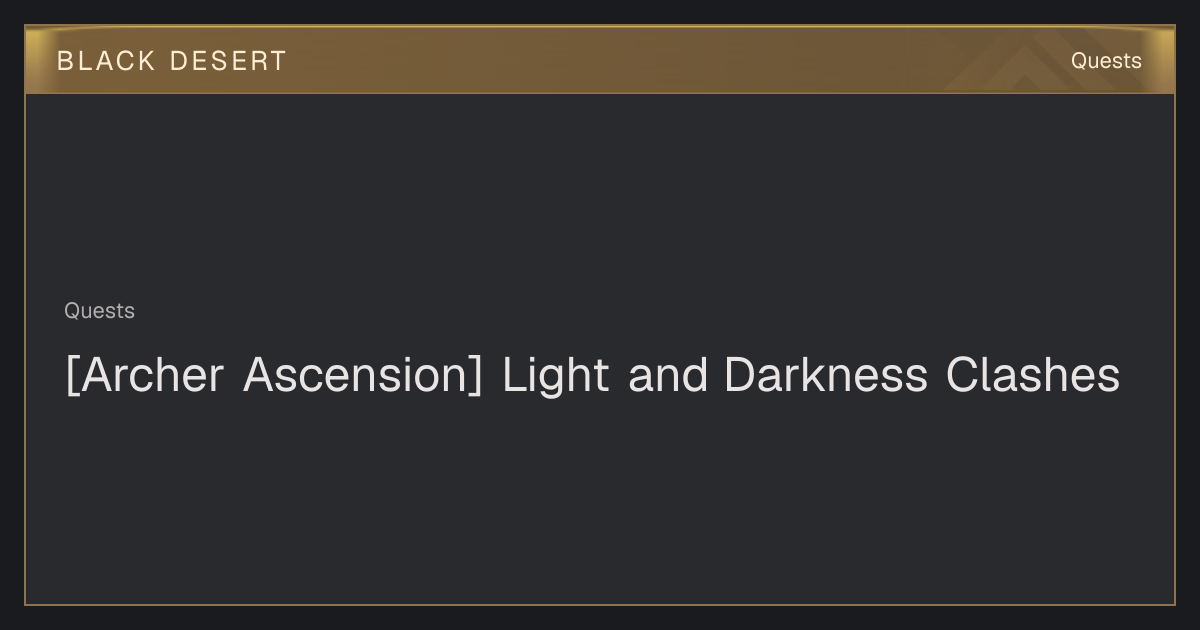
Task: Open Quests in the top-right header
Action: tap(1106, 61)
